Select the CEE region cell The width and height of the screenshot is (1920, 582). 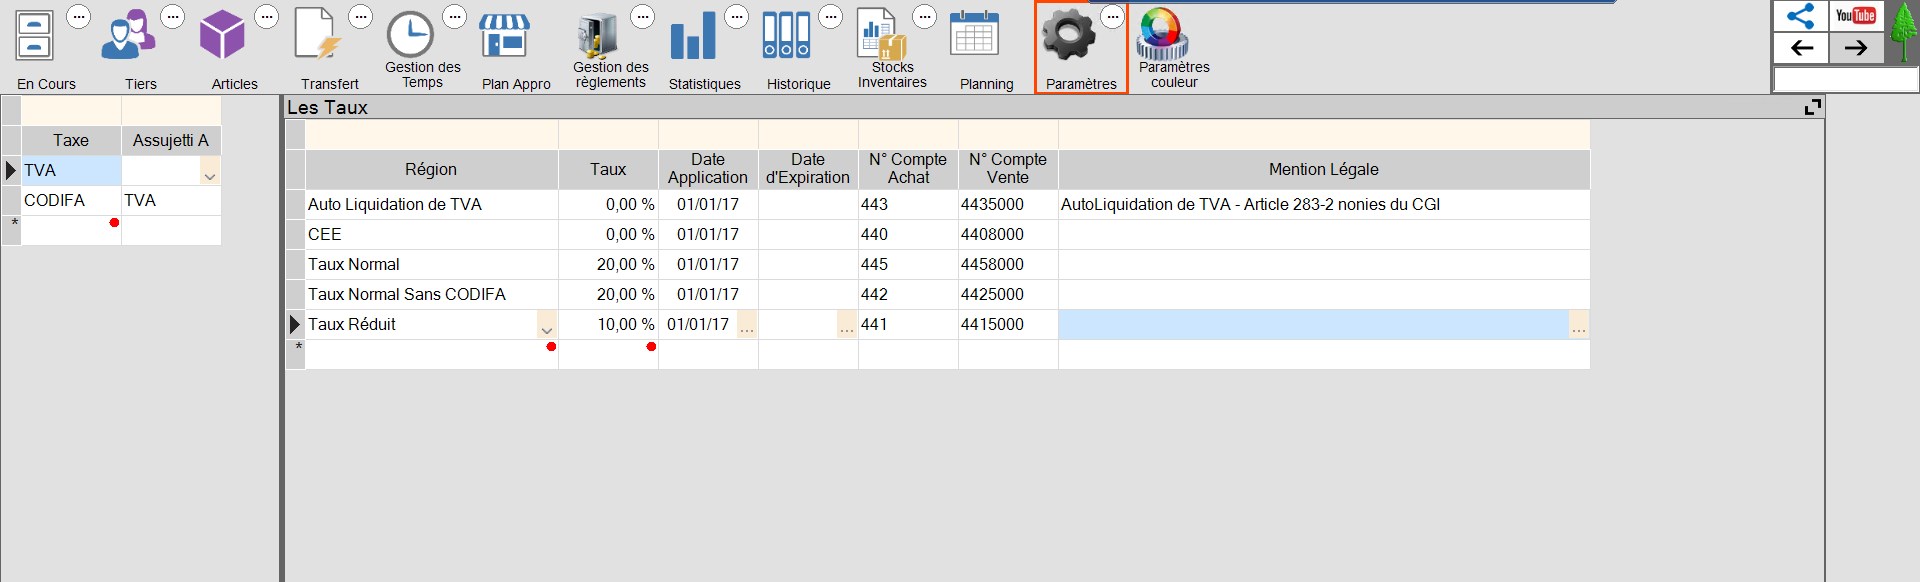pos(431,234)
